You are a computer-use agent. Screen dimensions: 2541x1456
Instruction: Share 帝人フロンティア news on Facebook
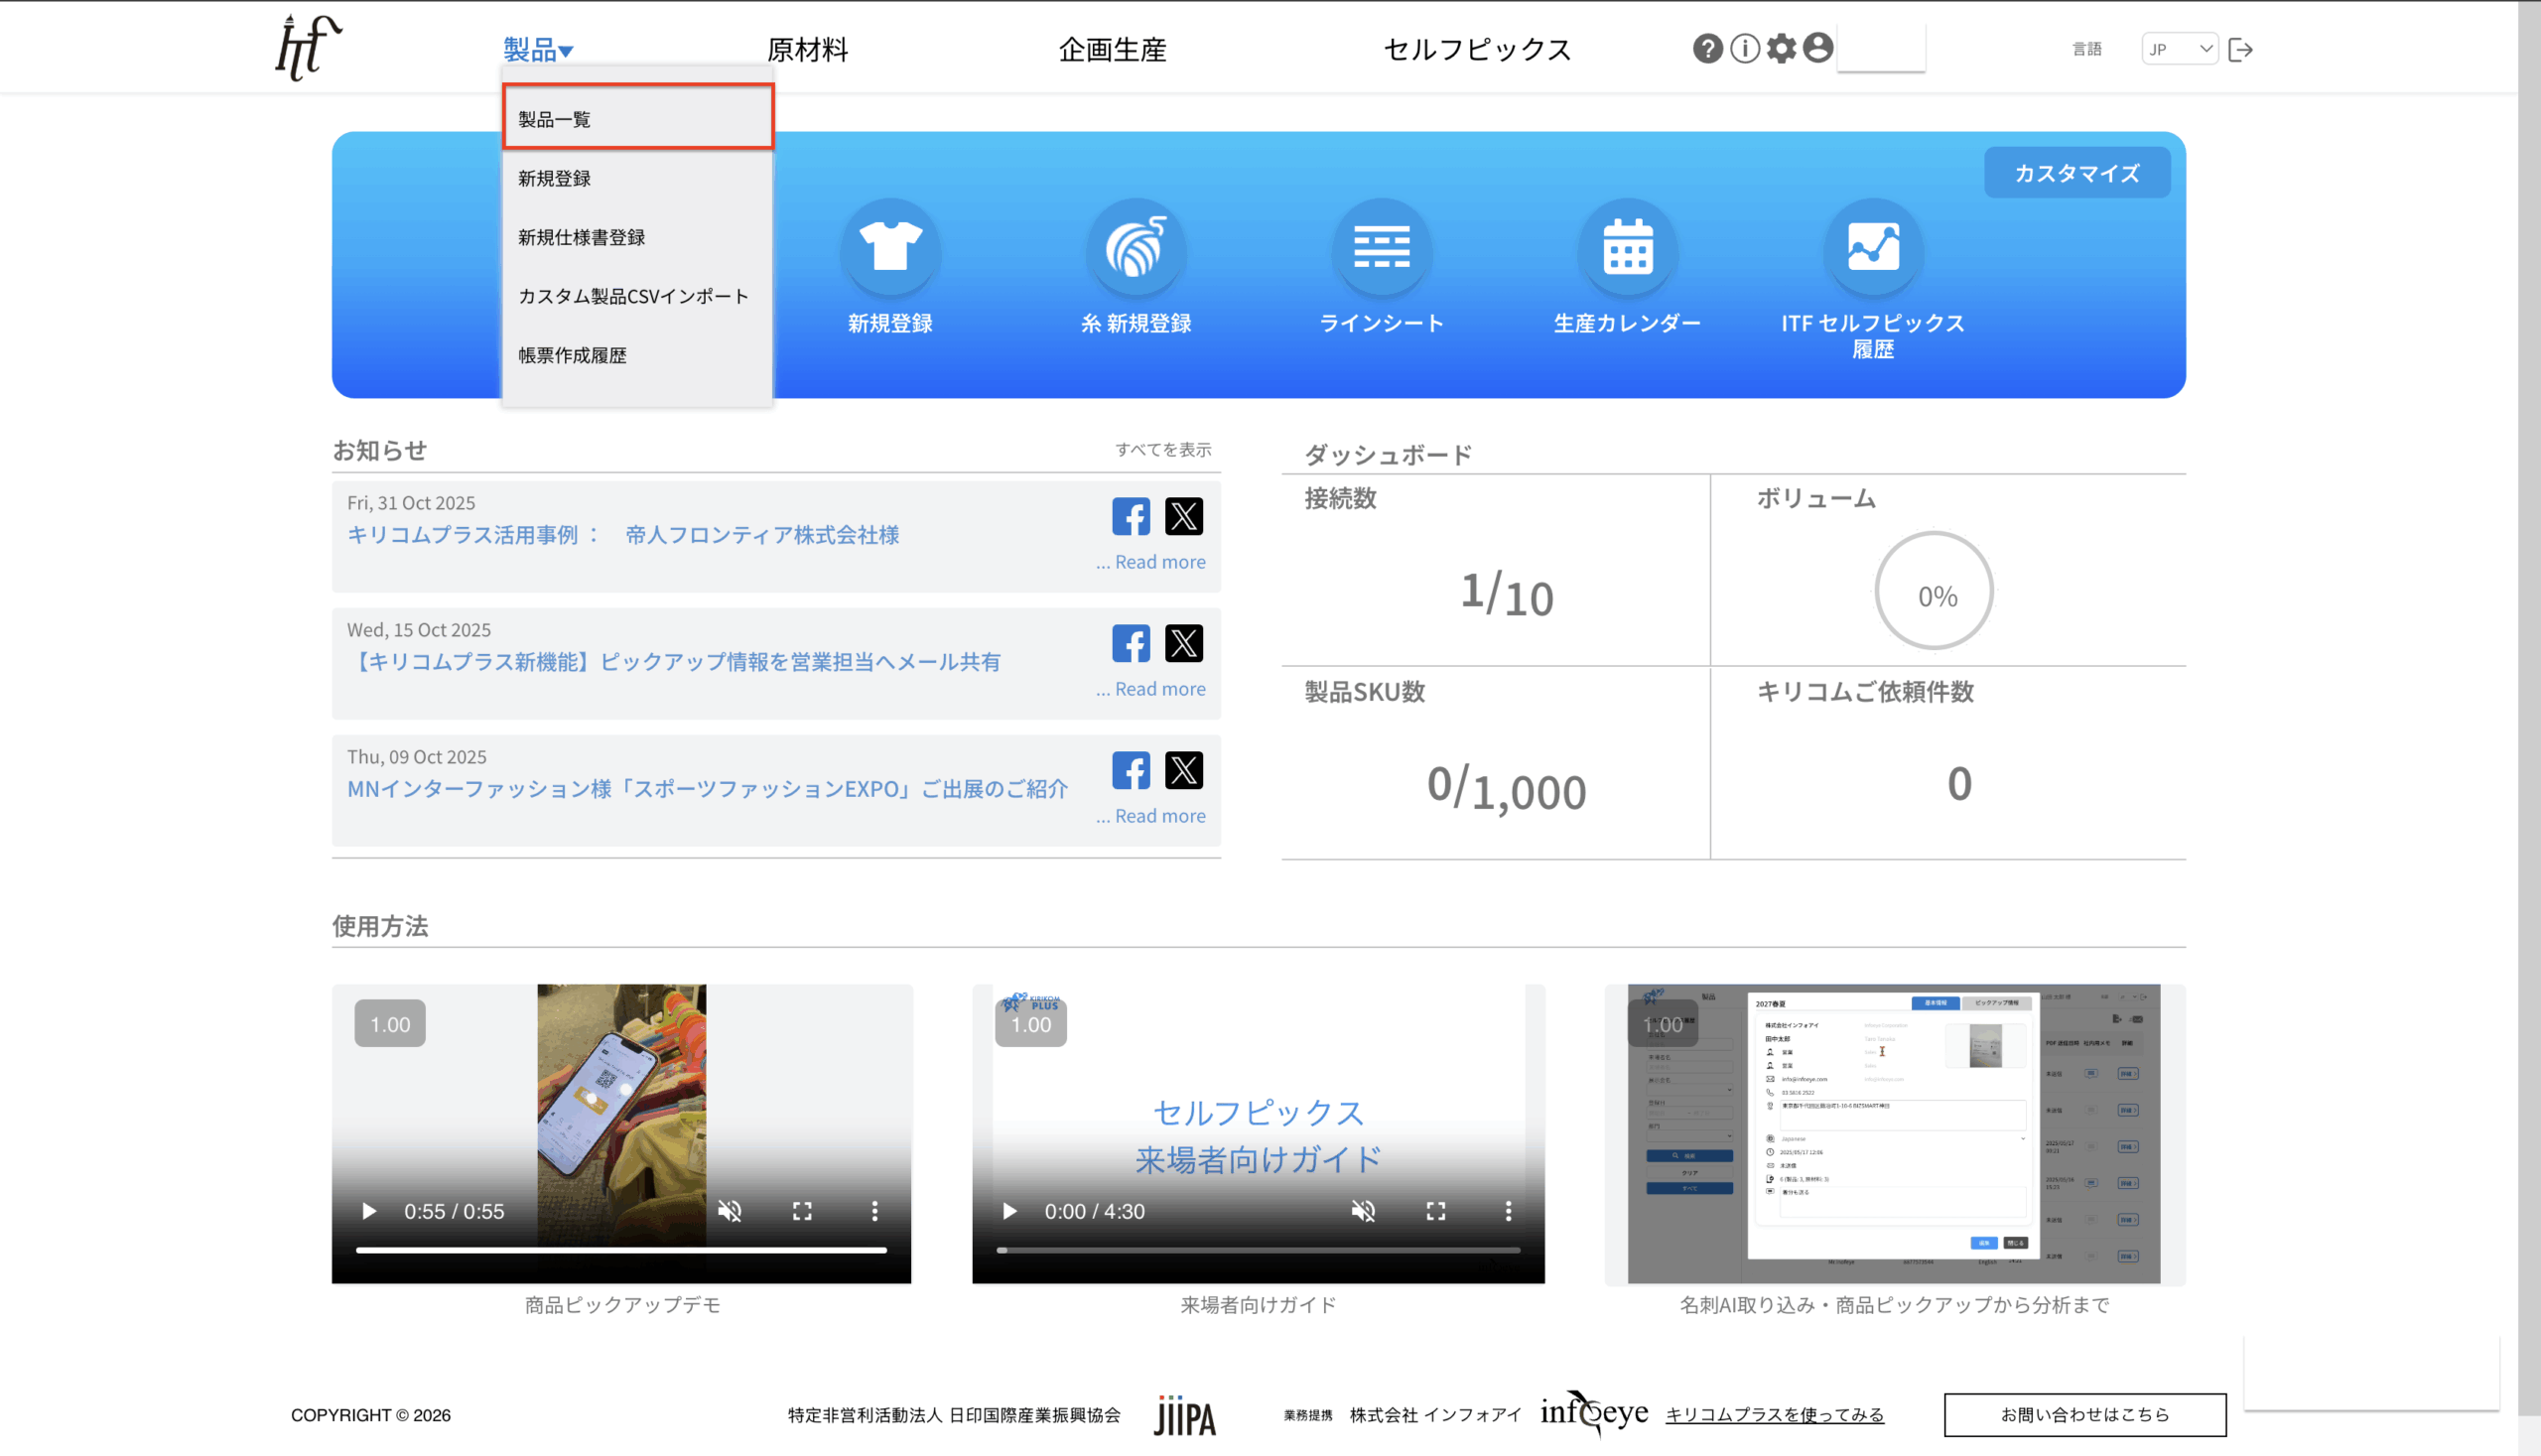coord(1131,516)
